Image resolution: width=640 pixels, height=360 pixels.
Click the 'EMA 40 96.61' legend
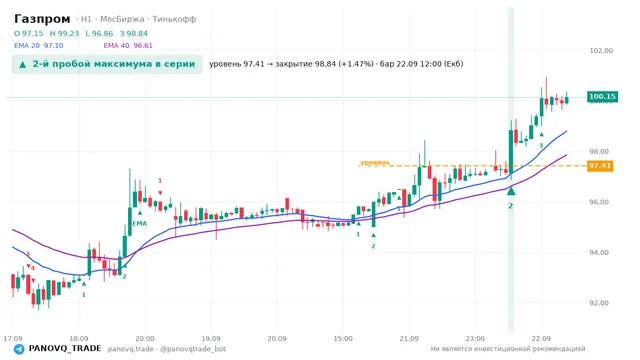(128, 46)
